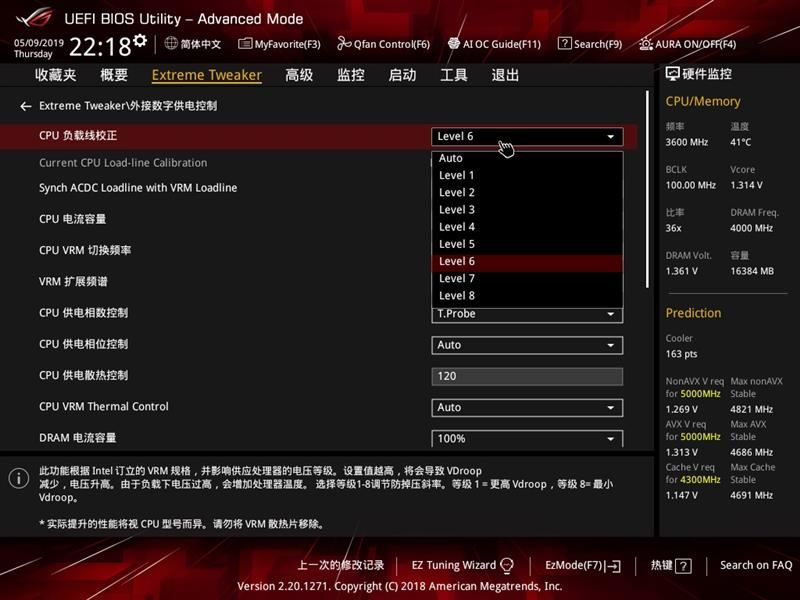
Task: Switch to the 概要 tab
Action: click(x=114, y=75)
